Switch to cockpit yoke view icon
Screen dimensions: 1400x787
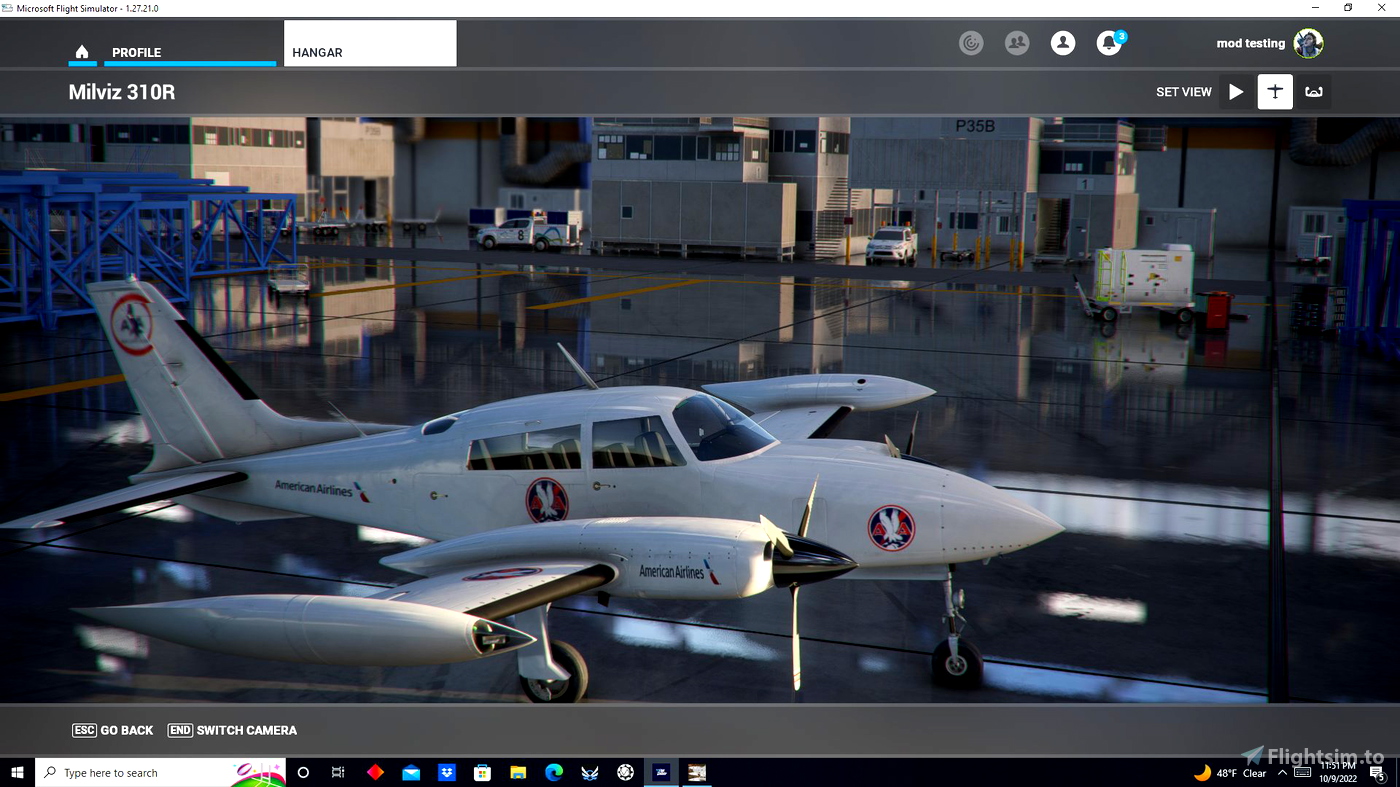pyautogui.click(x=1314, y=92)
